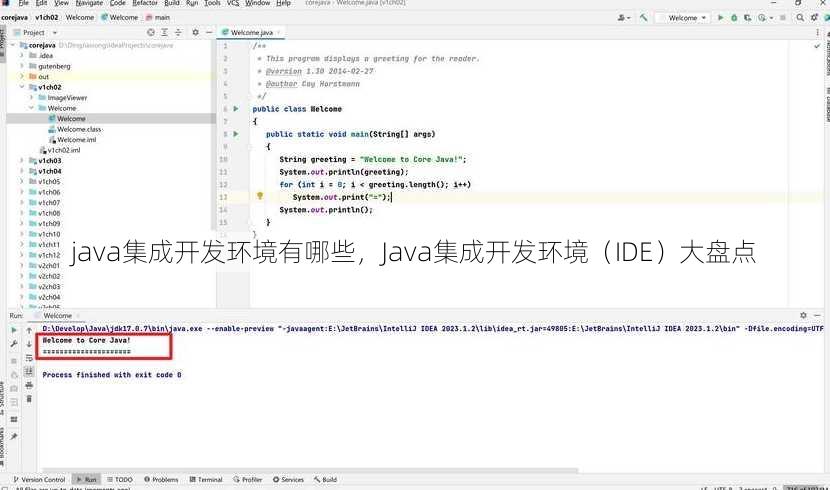Click the wrench icon in the Run panel
Viewport: 830px width, 490px height.
point(14,344)
